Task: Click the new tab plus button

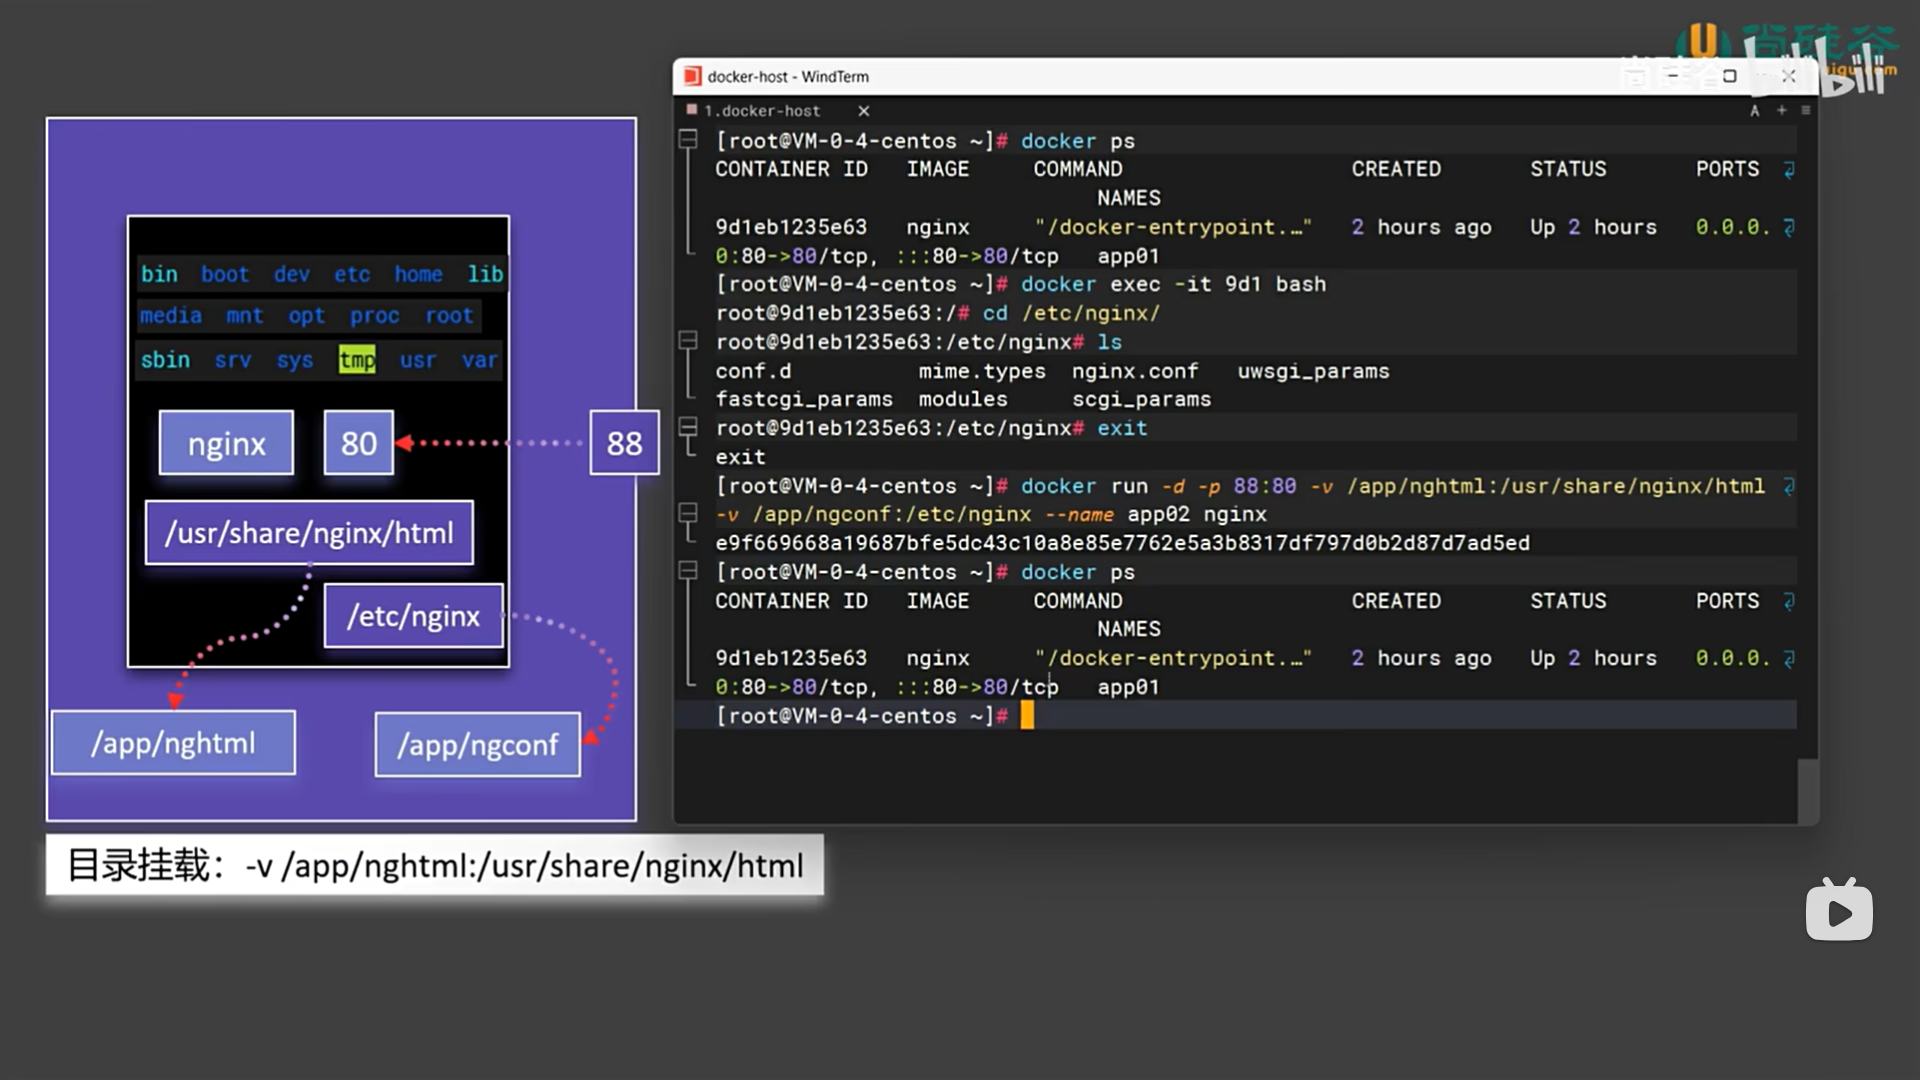Action: click(1779, 109)
